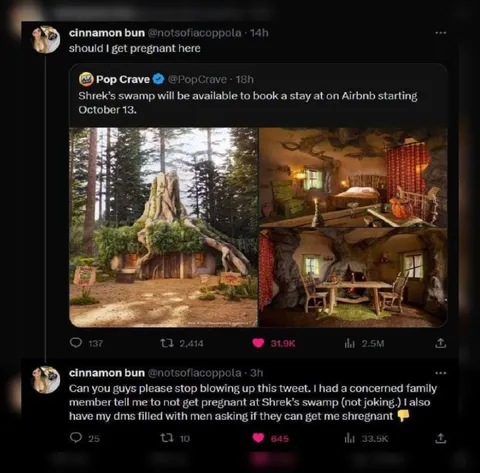Open more options menu on second tweet
The image size is (480, 473).
point(440,373)
